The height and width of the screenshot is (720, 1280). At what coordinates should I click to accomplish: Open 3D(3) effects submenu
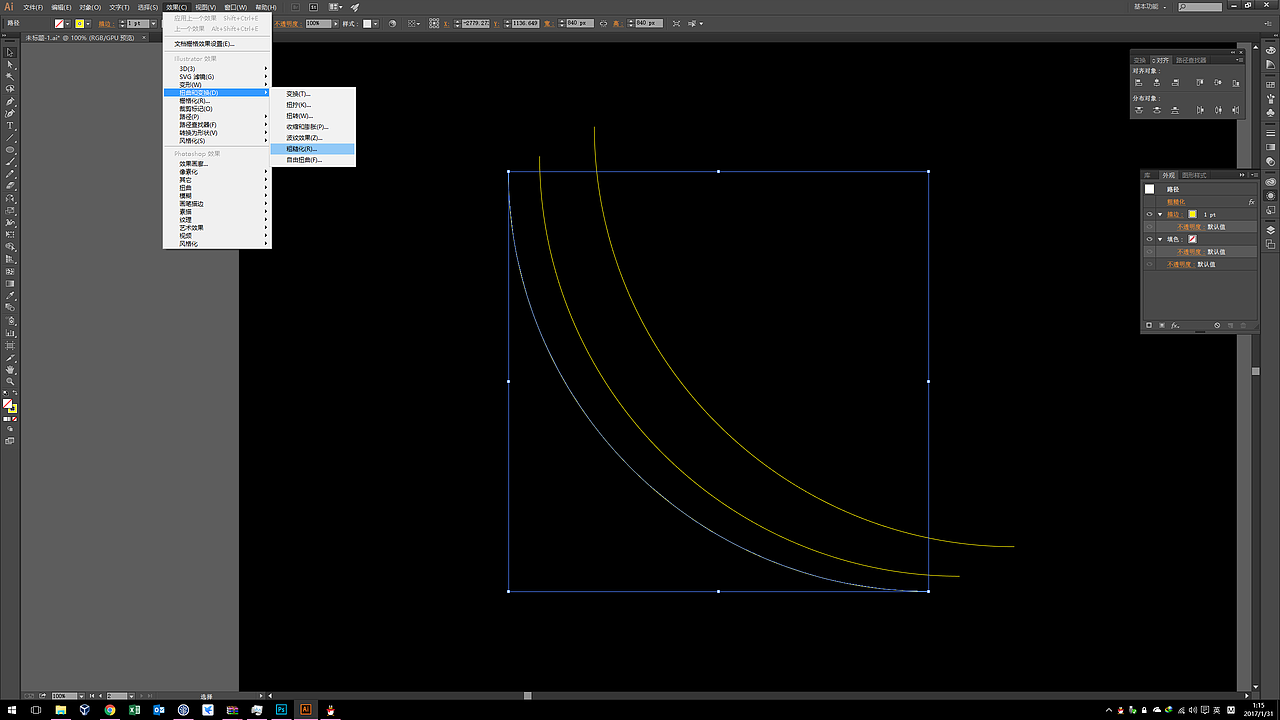coord(217,69)
